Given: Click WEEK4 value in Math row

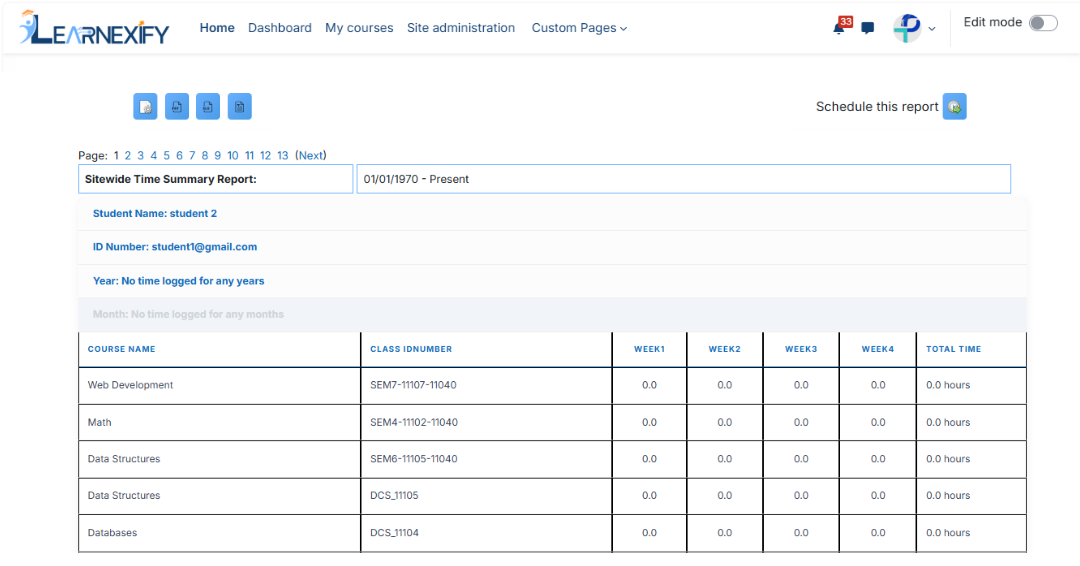Looking at the screenshot, I should point(878,422).
